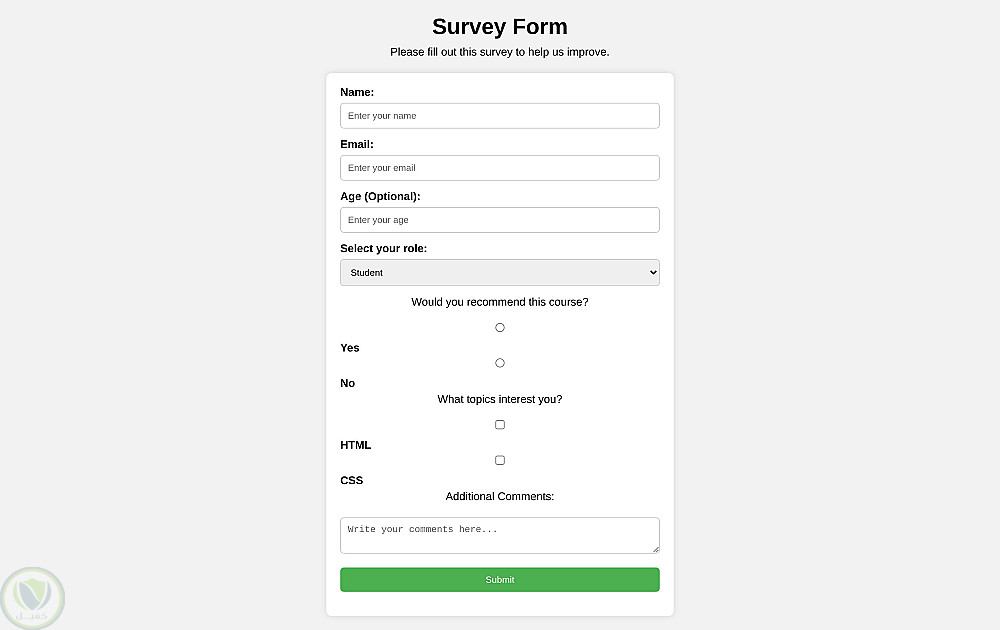This screenshot has height=630, width=1000.
Task: Click the "Additional Comments:" label
Action: 499,496
